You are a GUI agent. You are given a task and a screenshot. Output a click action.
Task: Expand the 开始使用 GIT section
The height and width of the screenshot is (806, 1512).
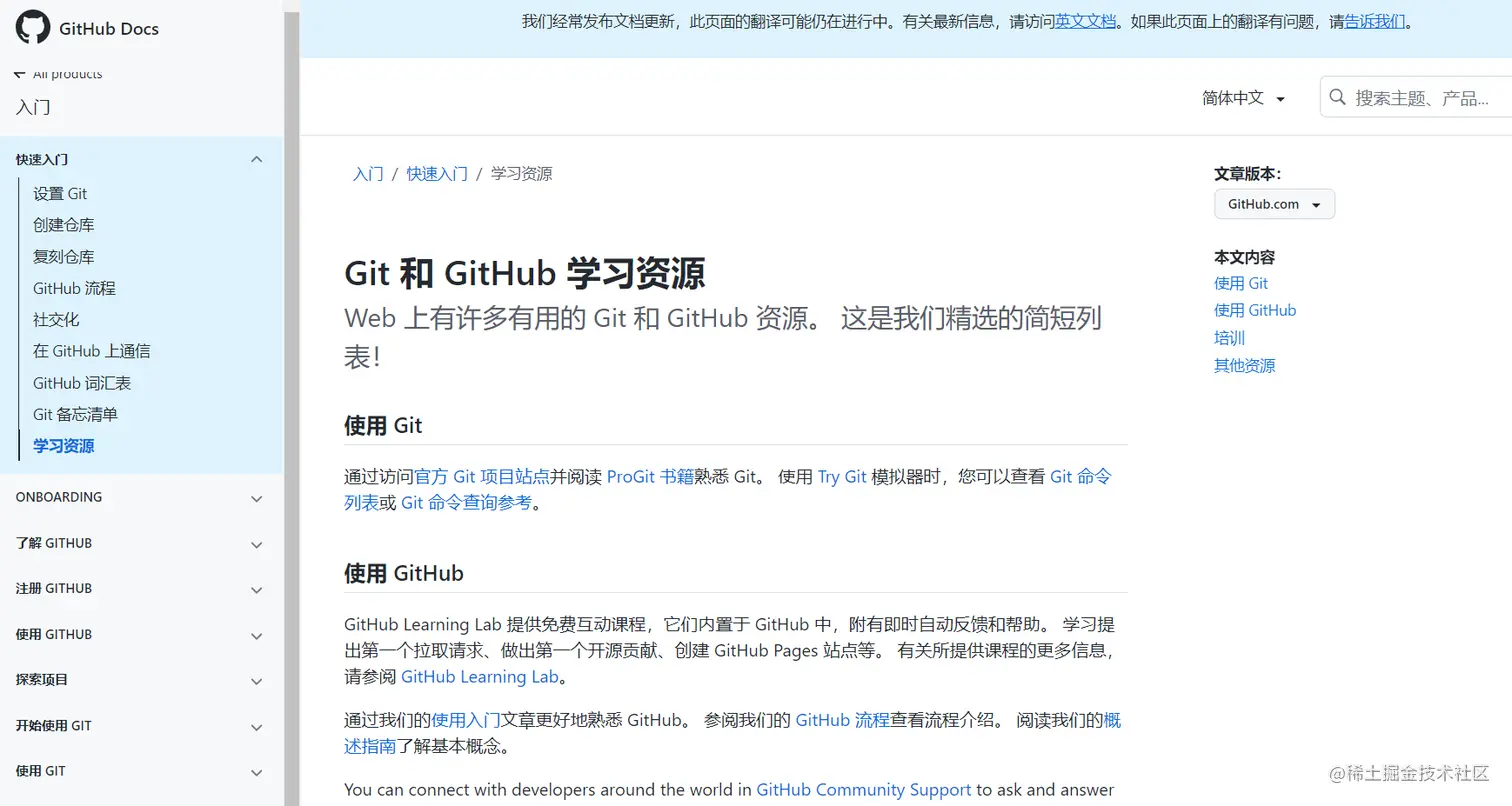[256, 726]
